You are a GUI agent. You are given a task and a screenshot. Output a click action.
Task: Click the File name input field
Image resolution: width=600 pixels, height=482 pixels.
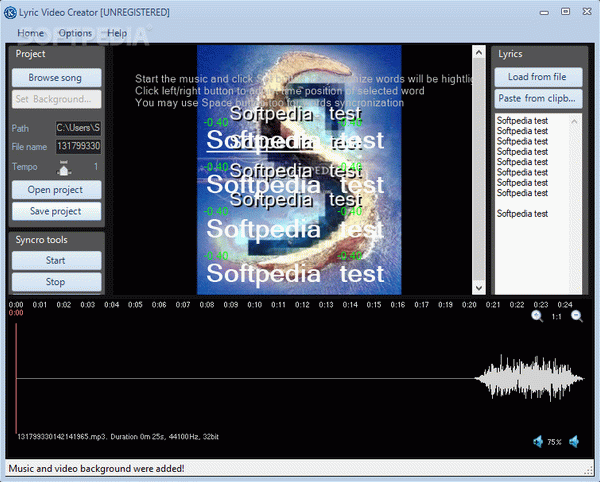tap(78, 146)
